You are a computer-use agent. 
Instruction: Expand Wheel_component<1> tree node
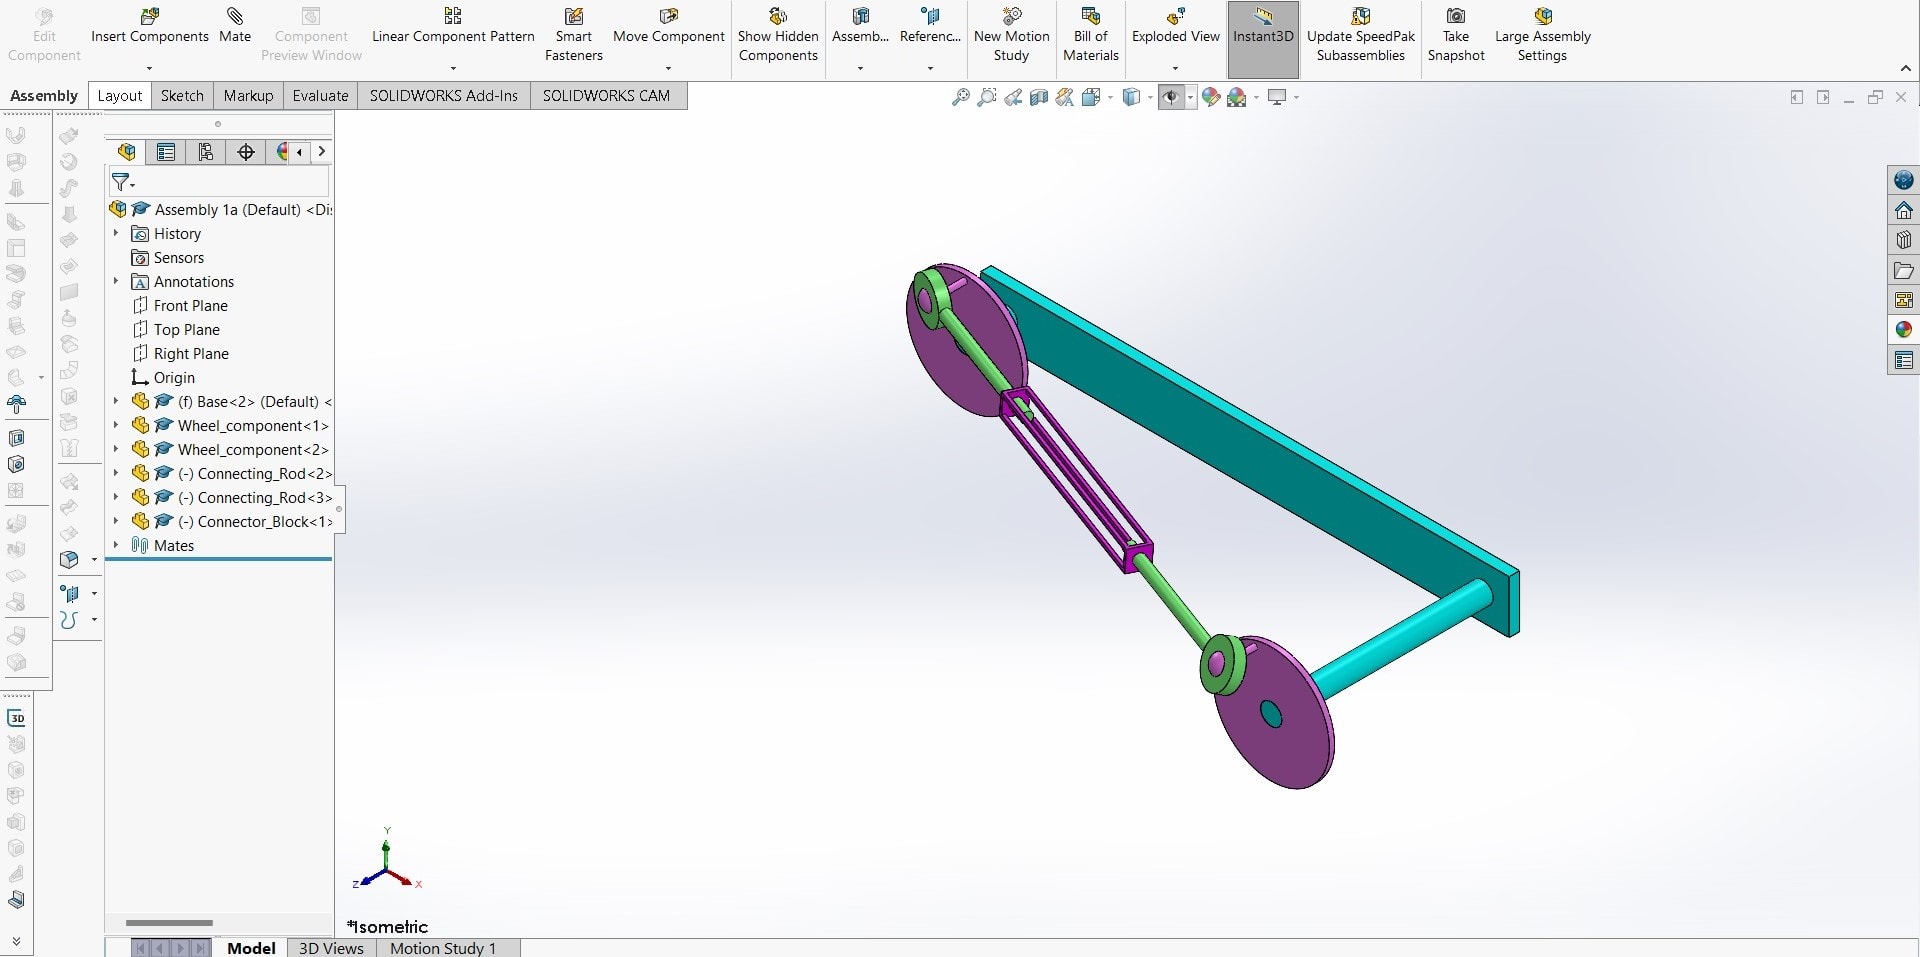(116, 425)
